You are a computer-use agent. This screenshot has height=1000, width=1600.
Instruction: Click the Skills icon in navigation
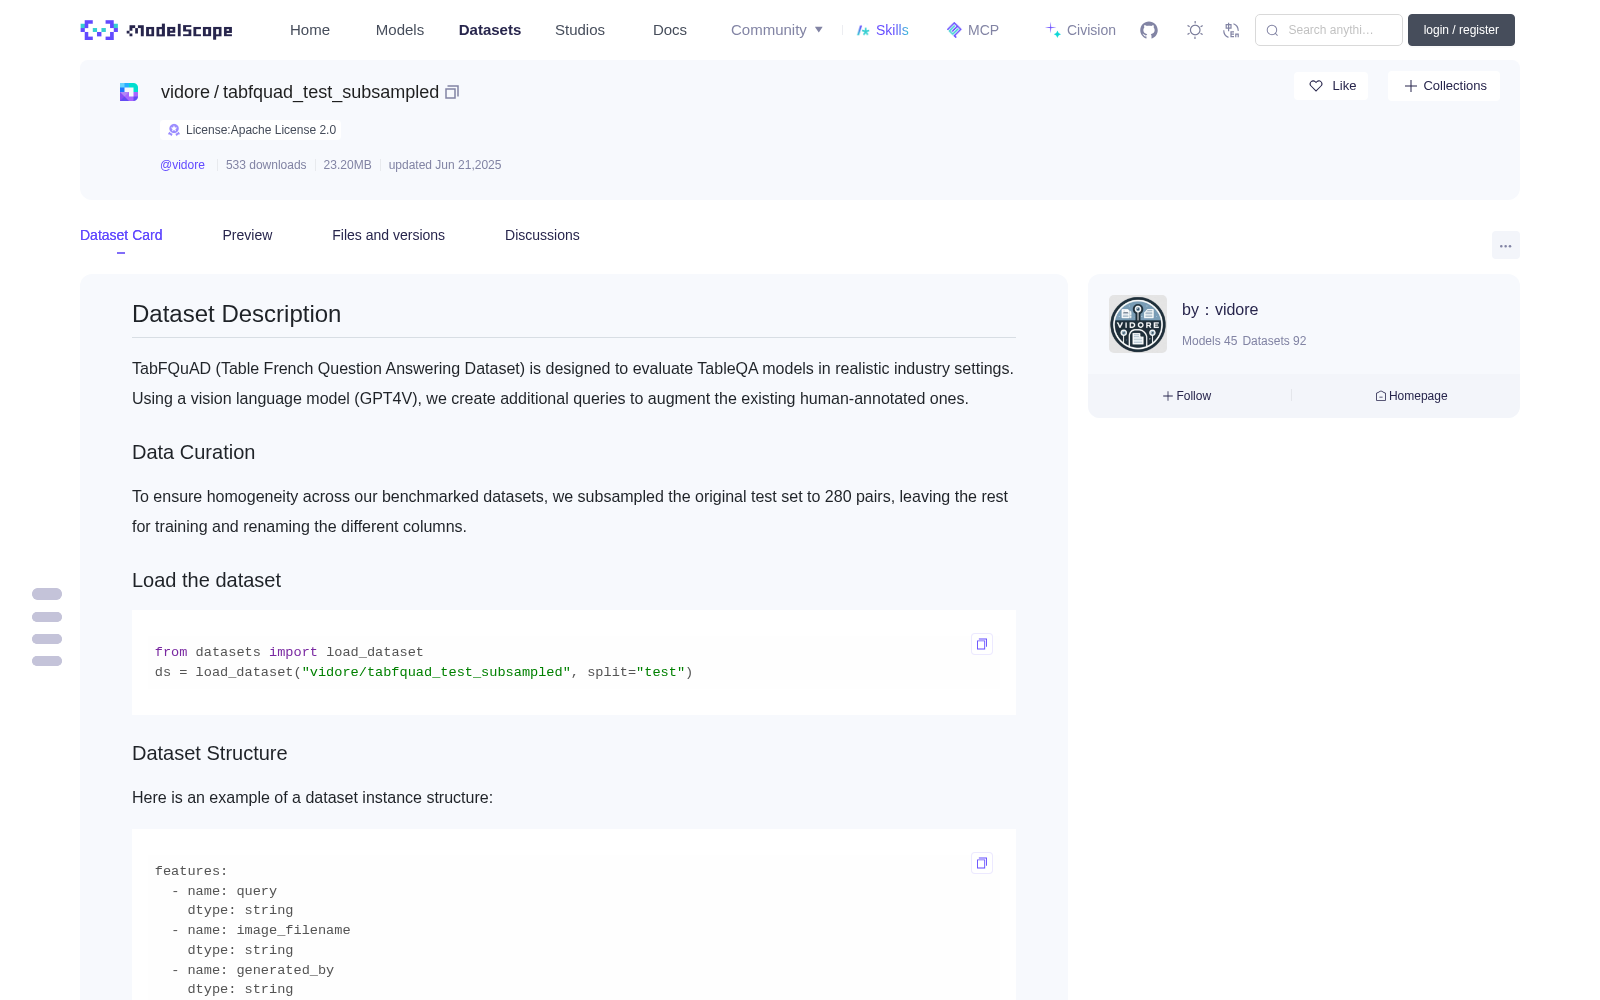click(863, 30)
